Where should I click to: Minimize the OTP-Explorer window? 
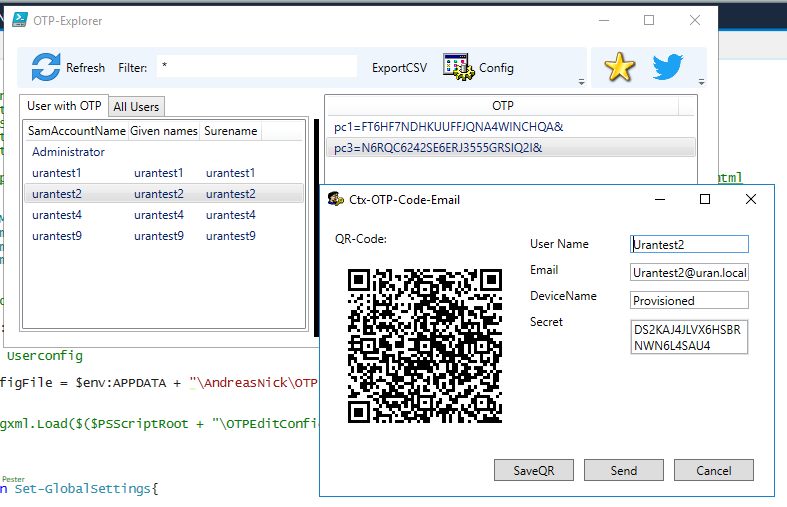click(x=604, y=21)
